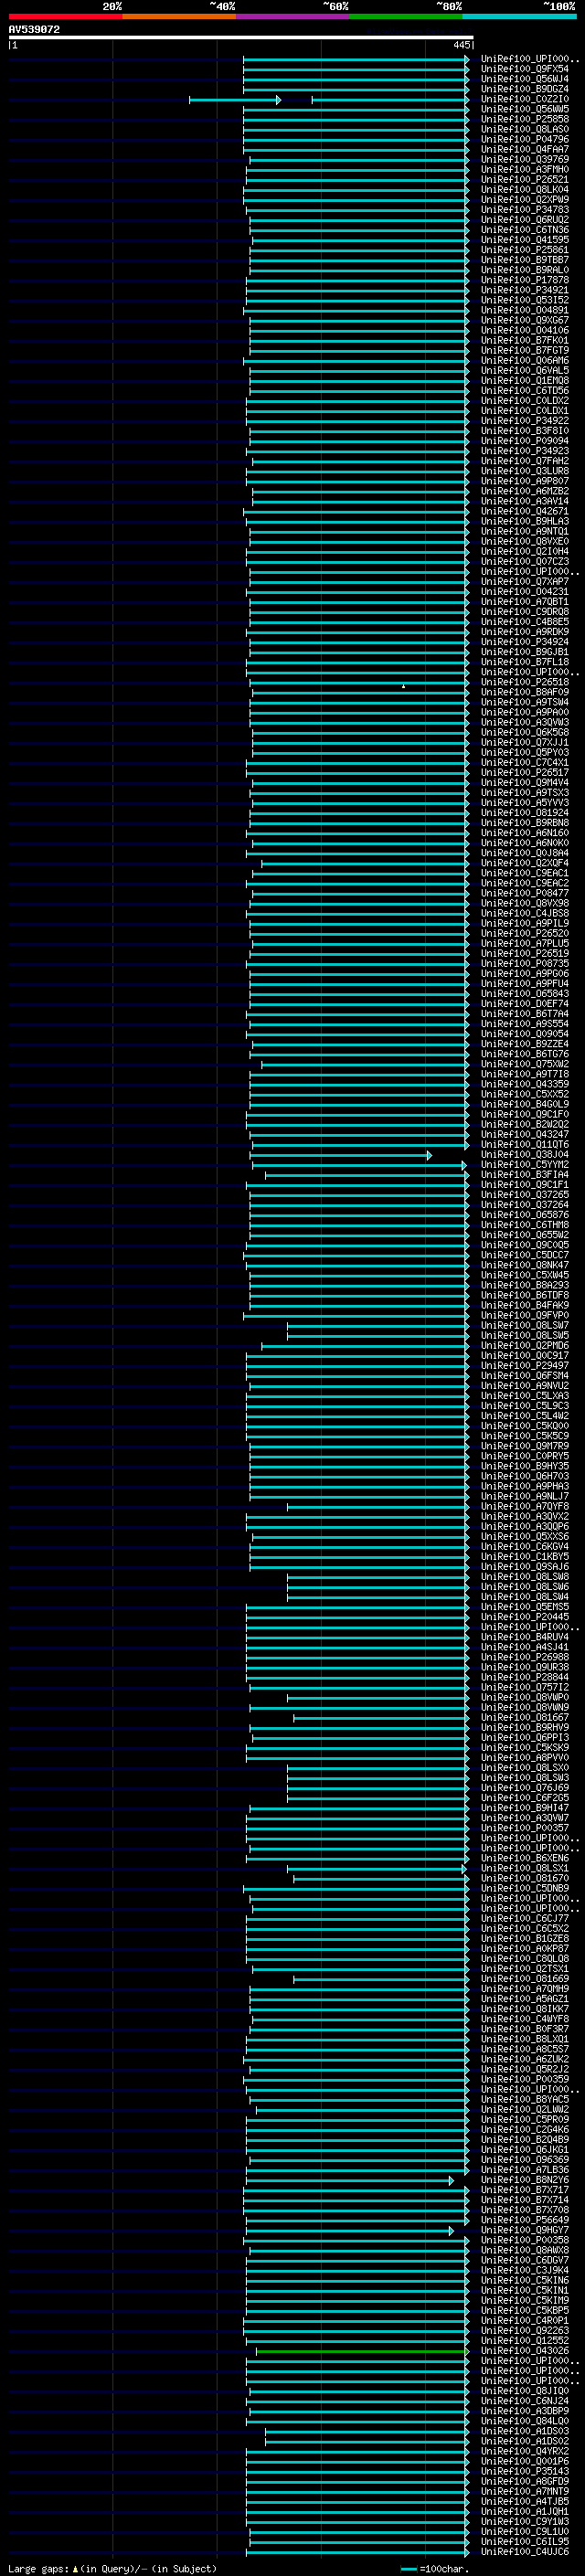Open hit UniRef100_P29497
This screenshot has width=585, height=2576.
click(524, 1365)
